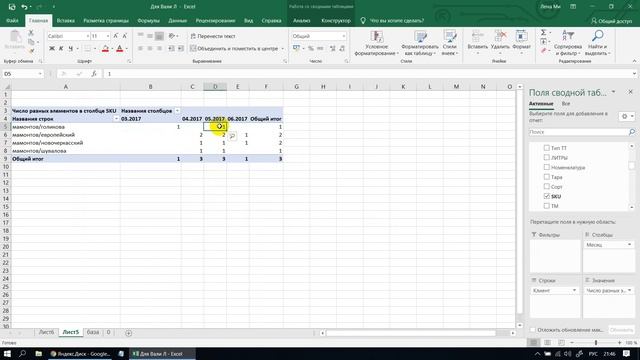
Task: Open row labels filter (Названия строк)
Action: tap(116, 119)
